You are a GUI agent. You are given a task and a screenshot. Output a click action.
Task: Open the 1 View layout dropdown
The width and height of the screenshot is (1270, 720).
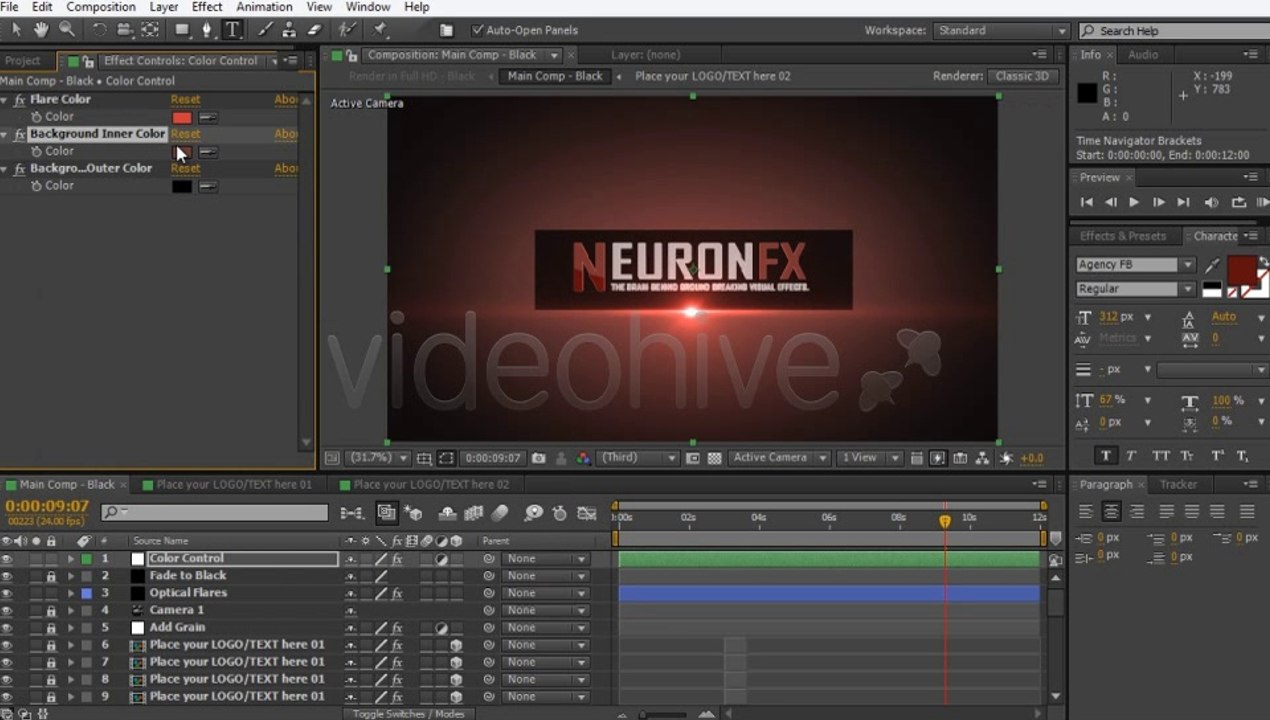point(872,458)
